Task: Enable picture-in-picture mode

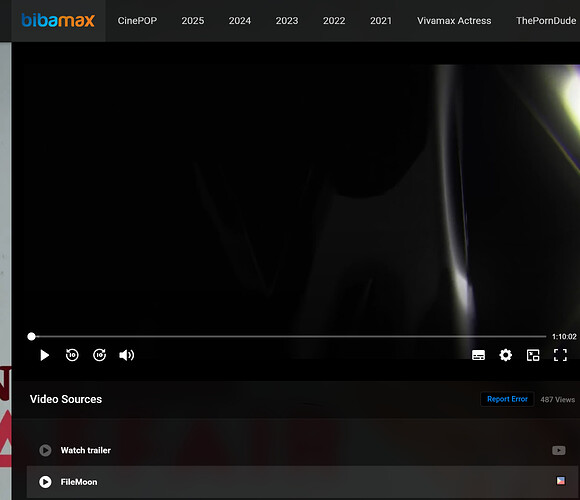Action: pyautogui.click(x=533, y=355)
